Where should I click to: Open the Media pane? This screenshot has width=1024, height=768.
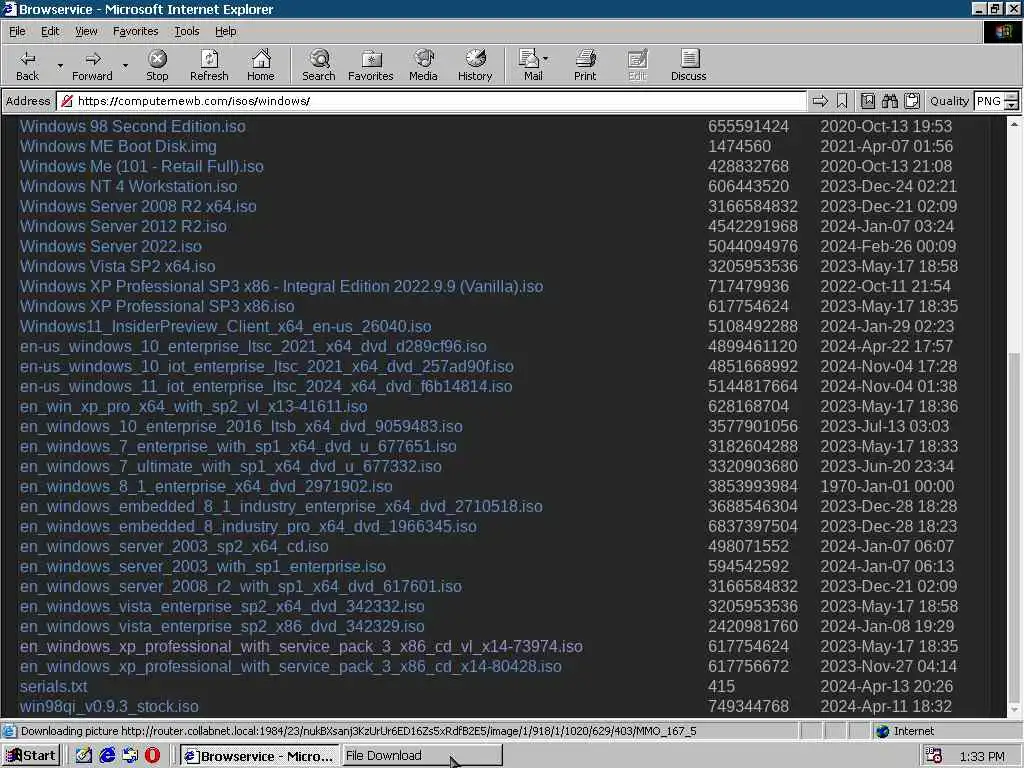coord(423,65)
